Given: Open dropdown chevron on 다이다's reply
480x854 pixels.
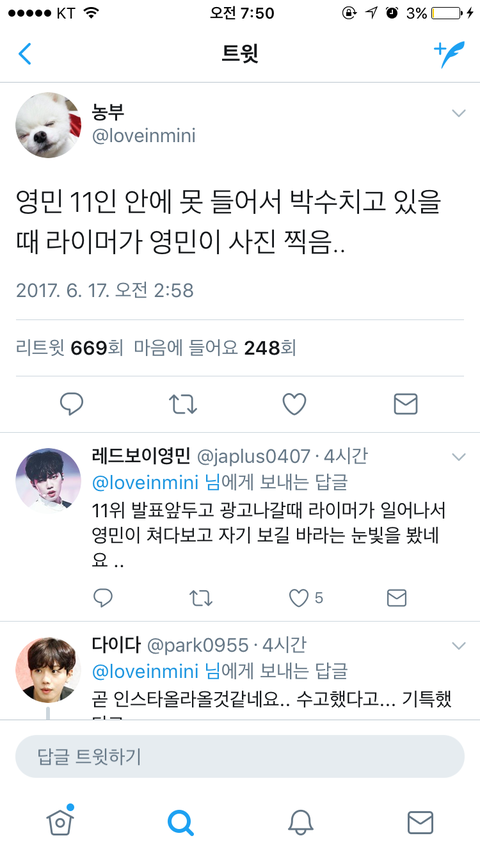Looking at the screenshot, I should (459, 646).
